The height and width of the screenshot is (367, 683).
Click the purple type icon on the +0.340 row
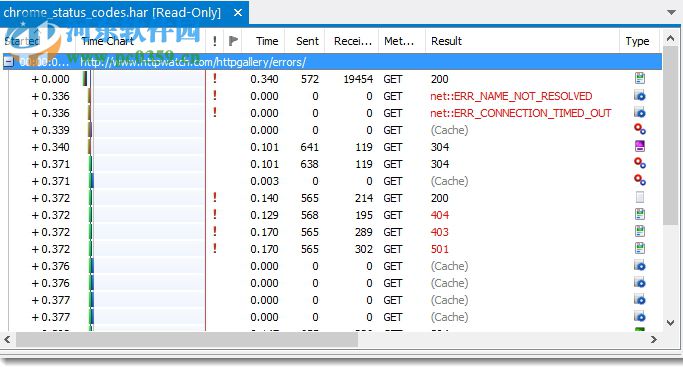coord(639,146)
